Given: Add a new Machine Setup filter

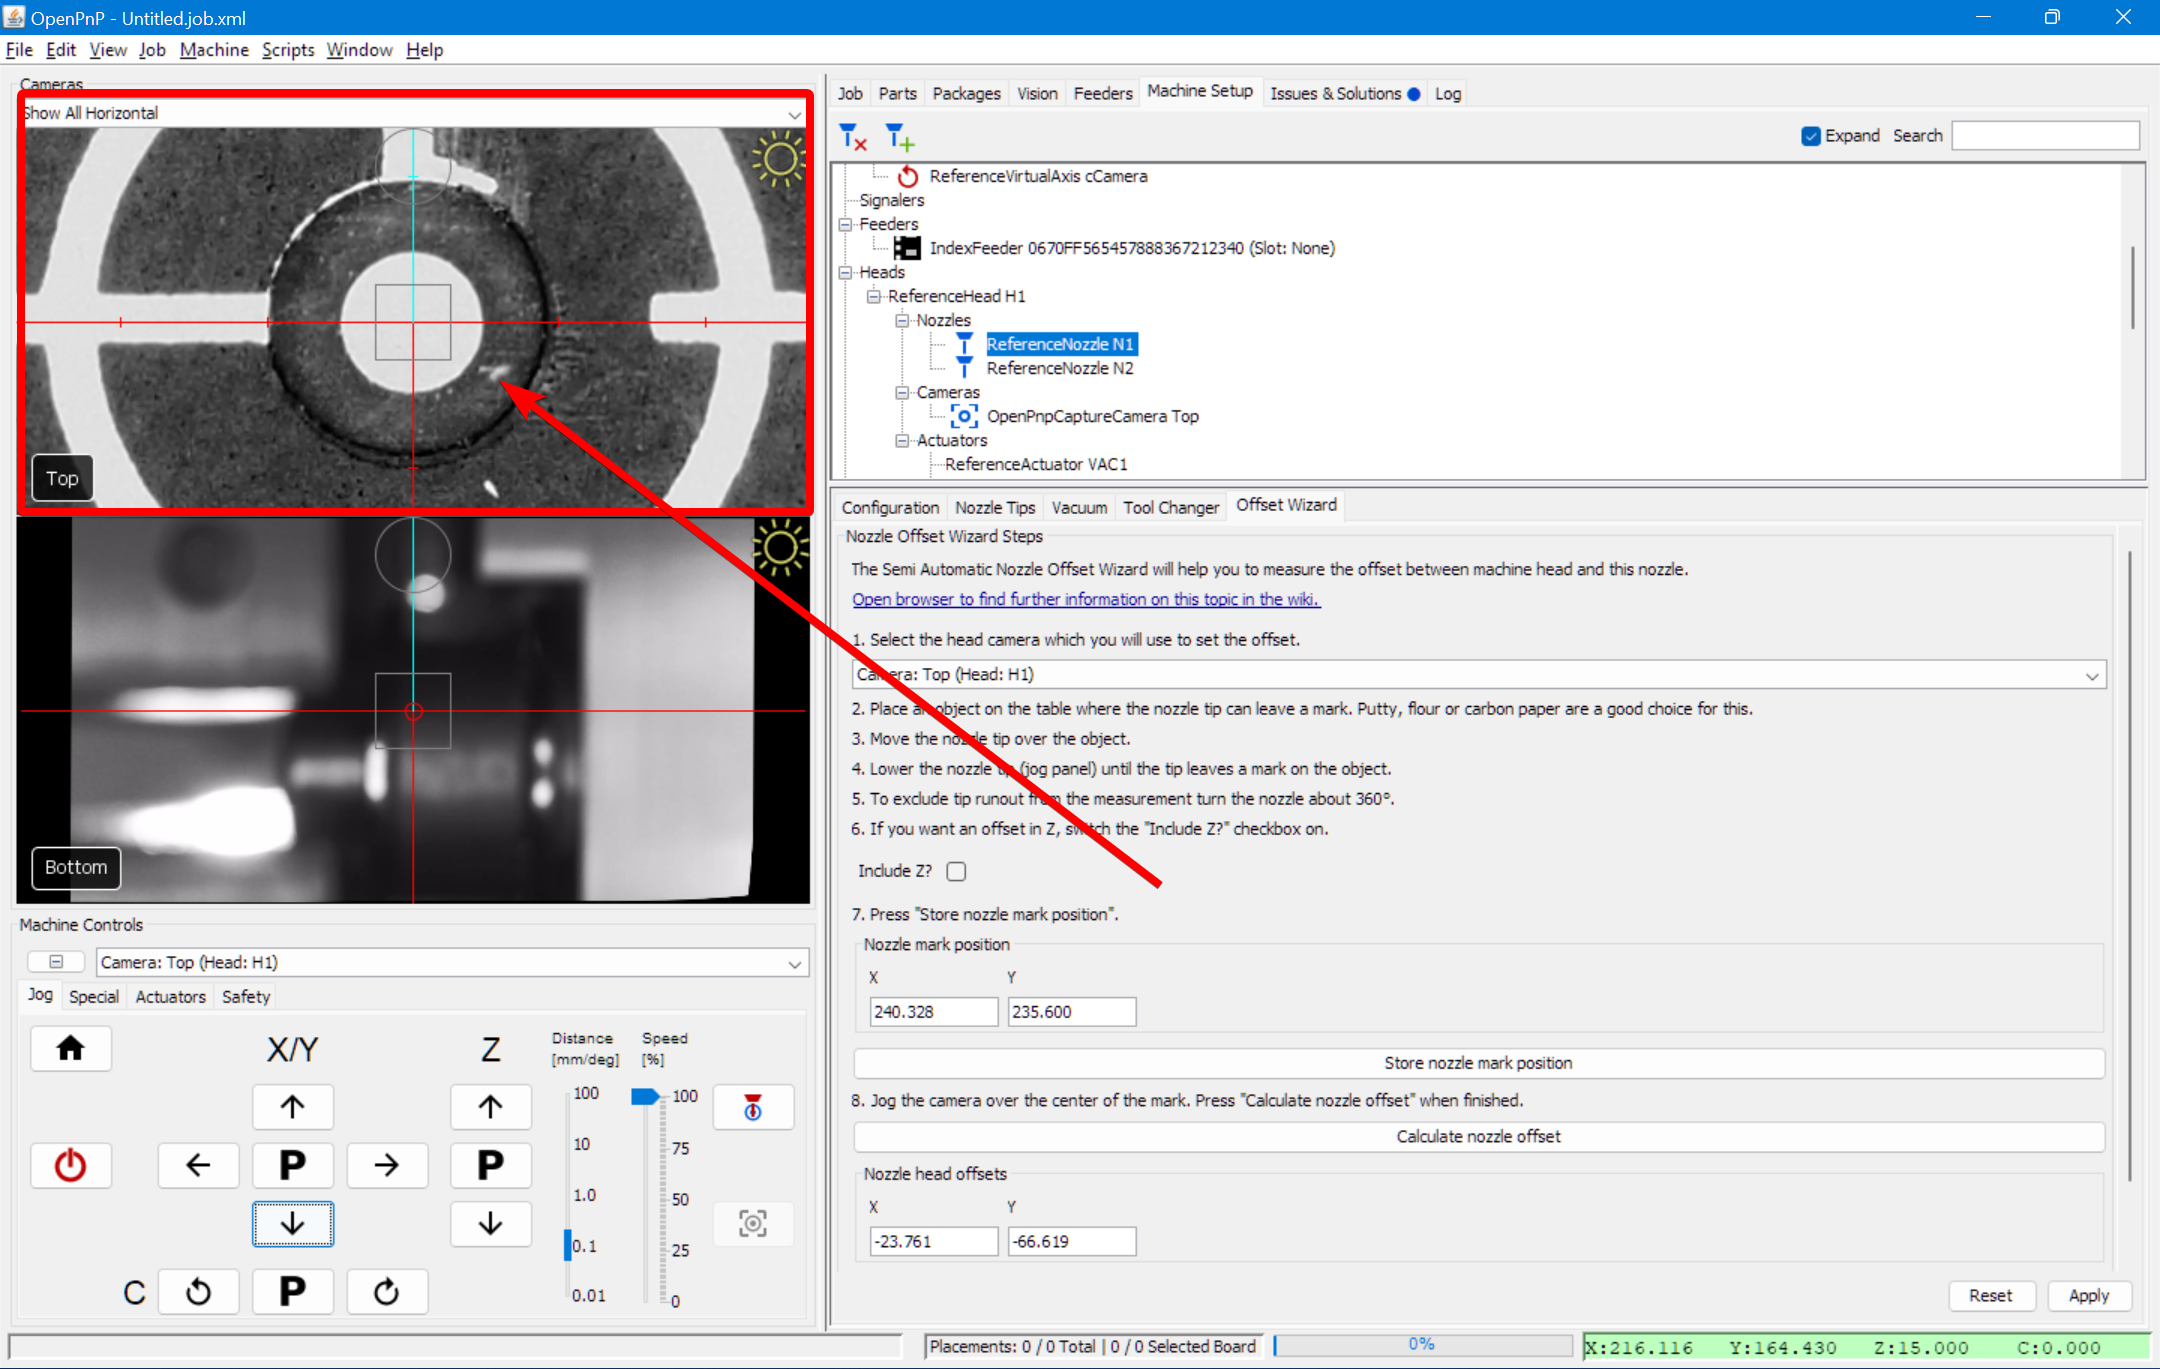Looking at the screenshot, I should 898,136.
